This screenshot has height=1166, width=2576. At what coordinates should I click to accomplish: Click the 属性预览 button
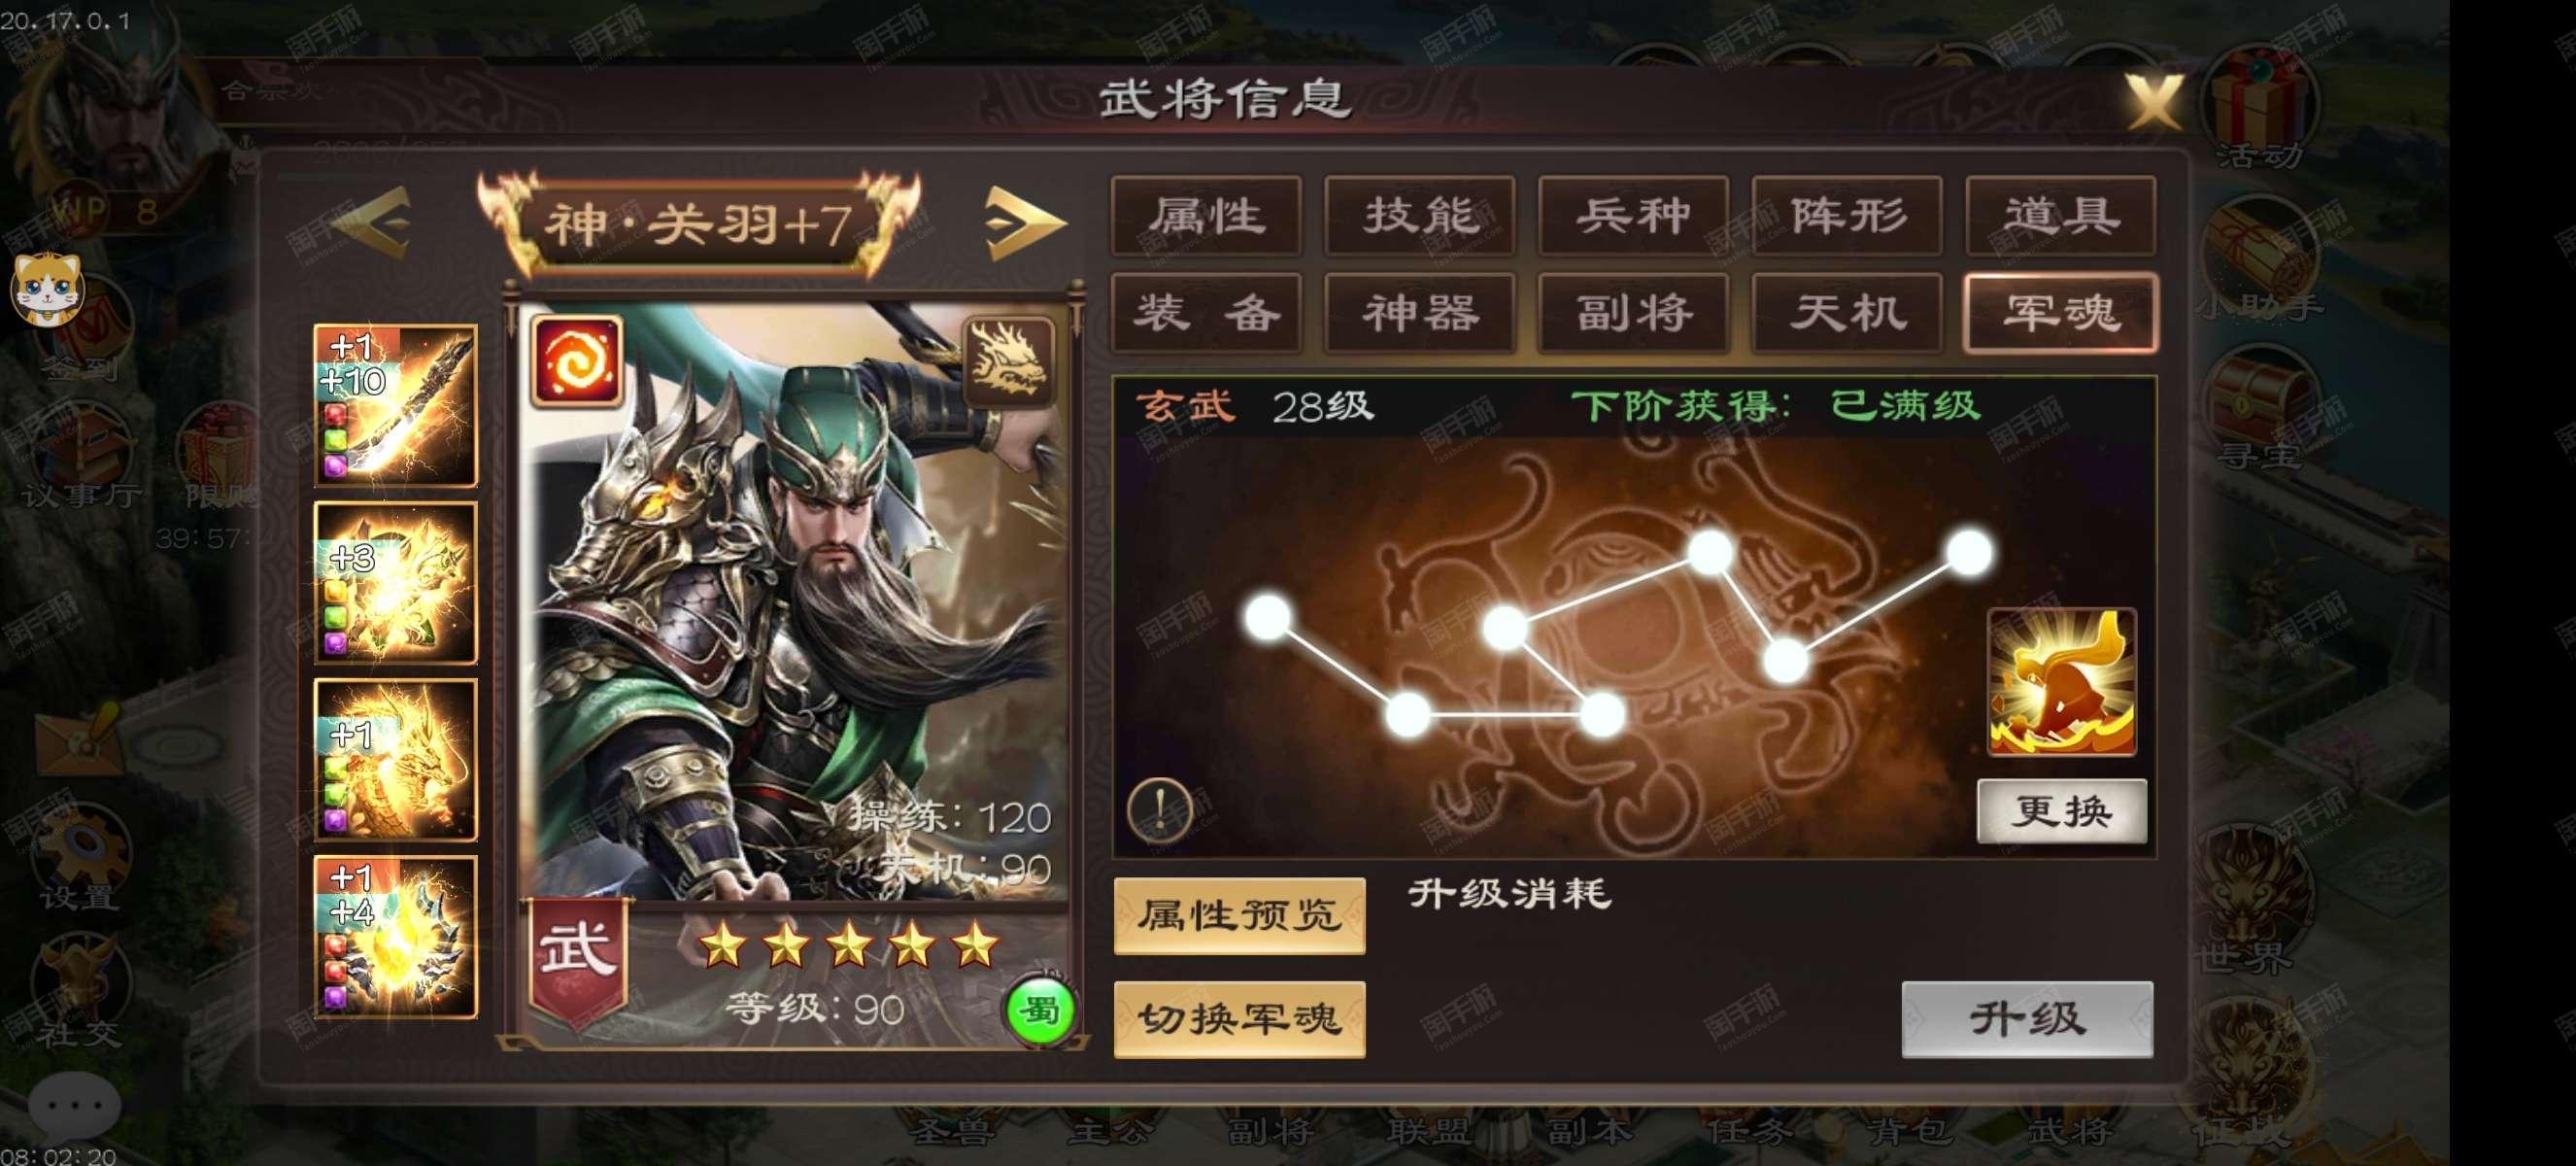(x=1239, y=916)
